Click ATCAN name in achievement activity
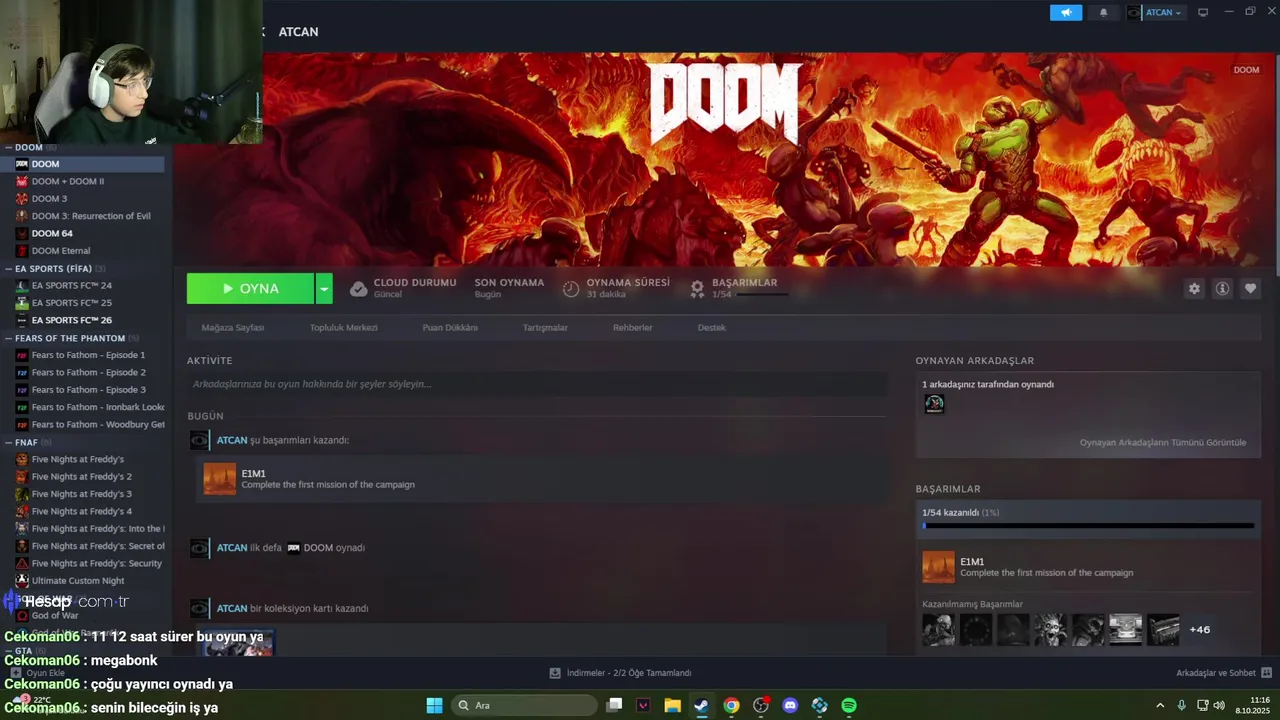 (232, 440)
